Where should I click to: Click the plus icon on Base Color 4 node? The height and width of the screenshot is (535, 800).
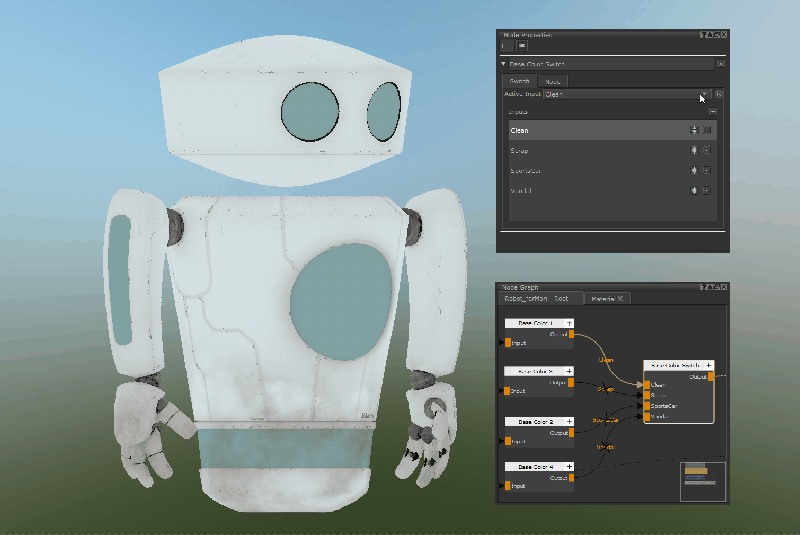(x=569, y=467)
